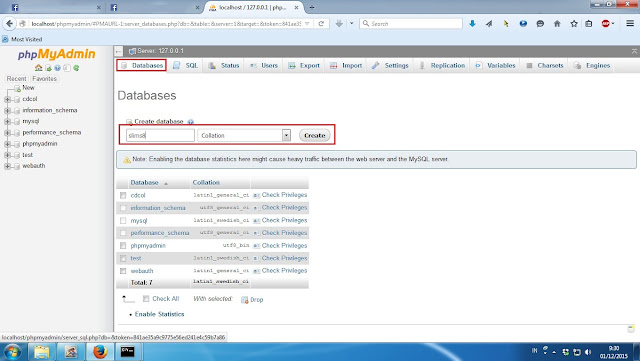
Task: Click the Adblock Plus ABP icon
Action: pos(605,24)
